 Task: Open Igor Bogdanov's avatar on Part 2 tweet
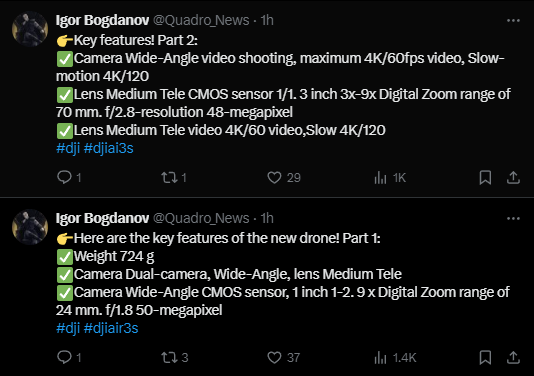click(x=30, y=29)
